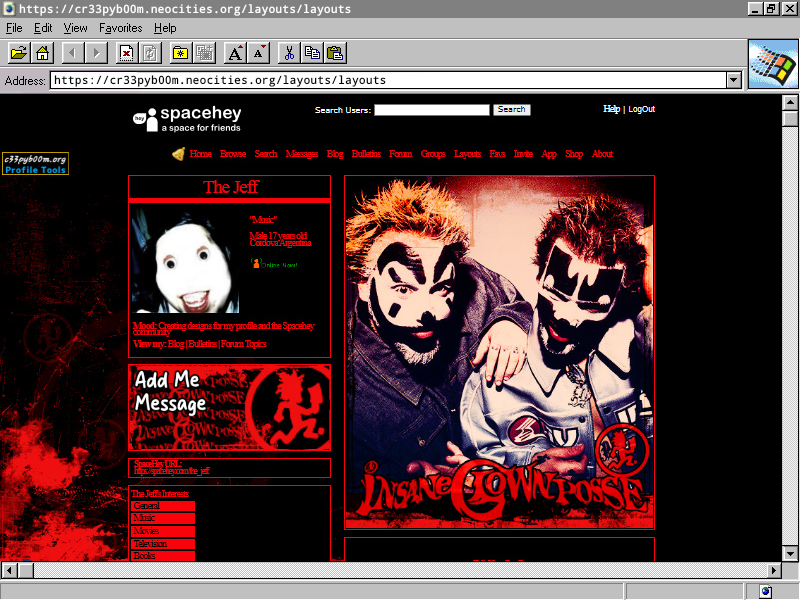Screen dimensions: 800x600
Task: Open the Forum nav link
Action: [x=401, y=154]
